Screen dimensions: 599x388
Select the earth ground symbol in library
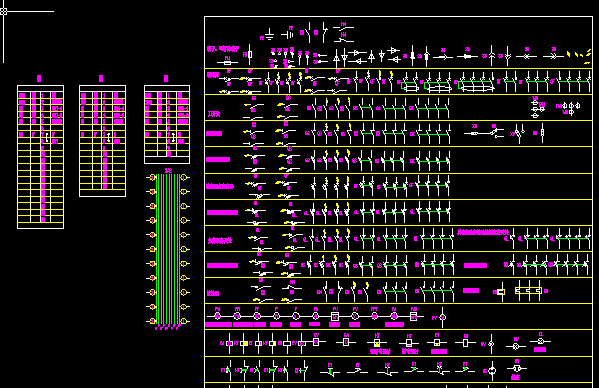(269, 34)
